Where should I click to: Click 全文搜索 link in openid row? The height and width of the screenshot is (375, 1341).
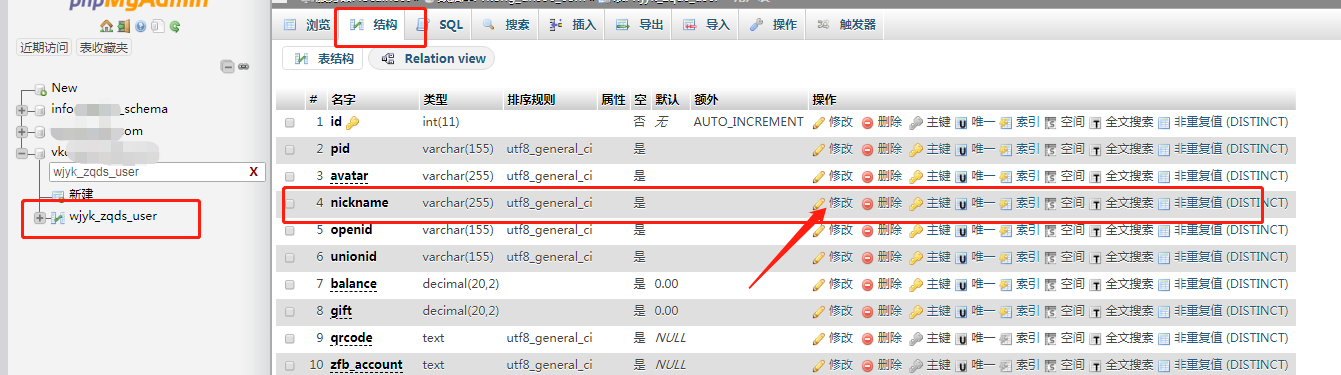coord(1129,230)
